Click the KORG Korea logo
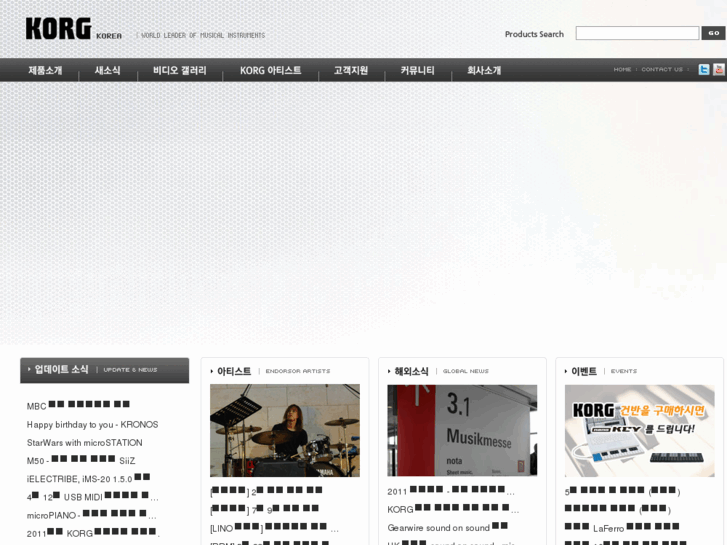Image resolution: width=727 pixels, height=545 pixels. [x=74, y=29]
